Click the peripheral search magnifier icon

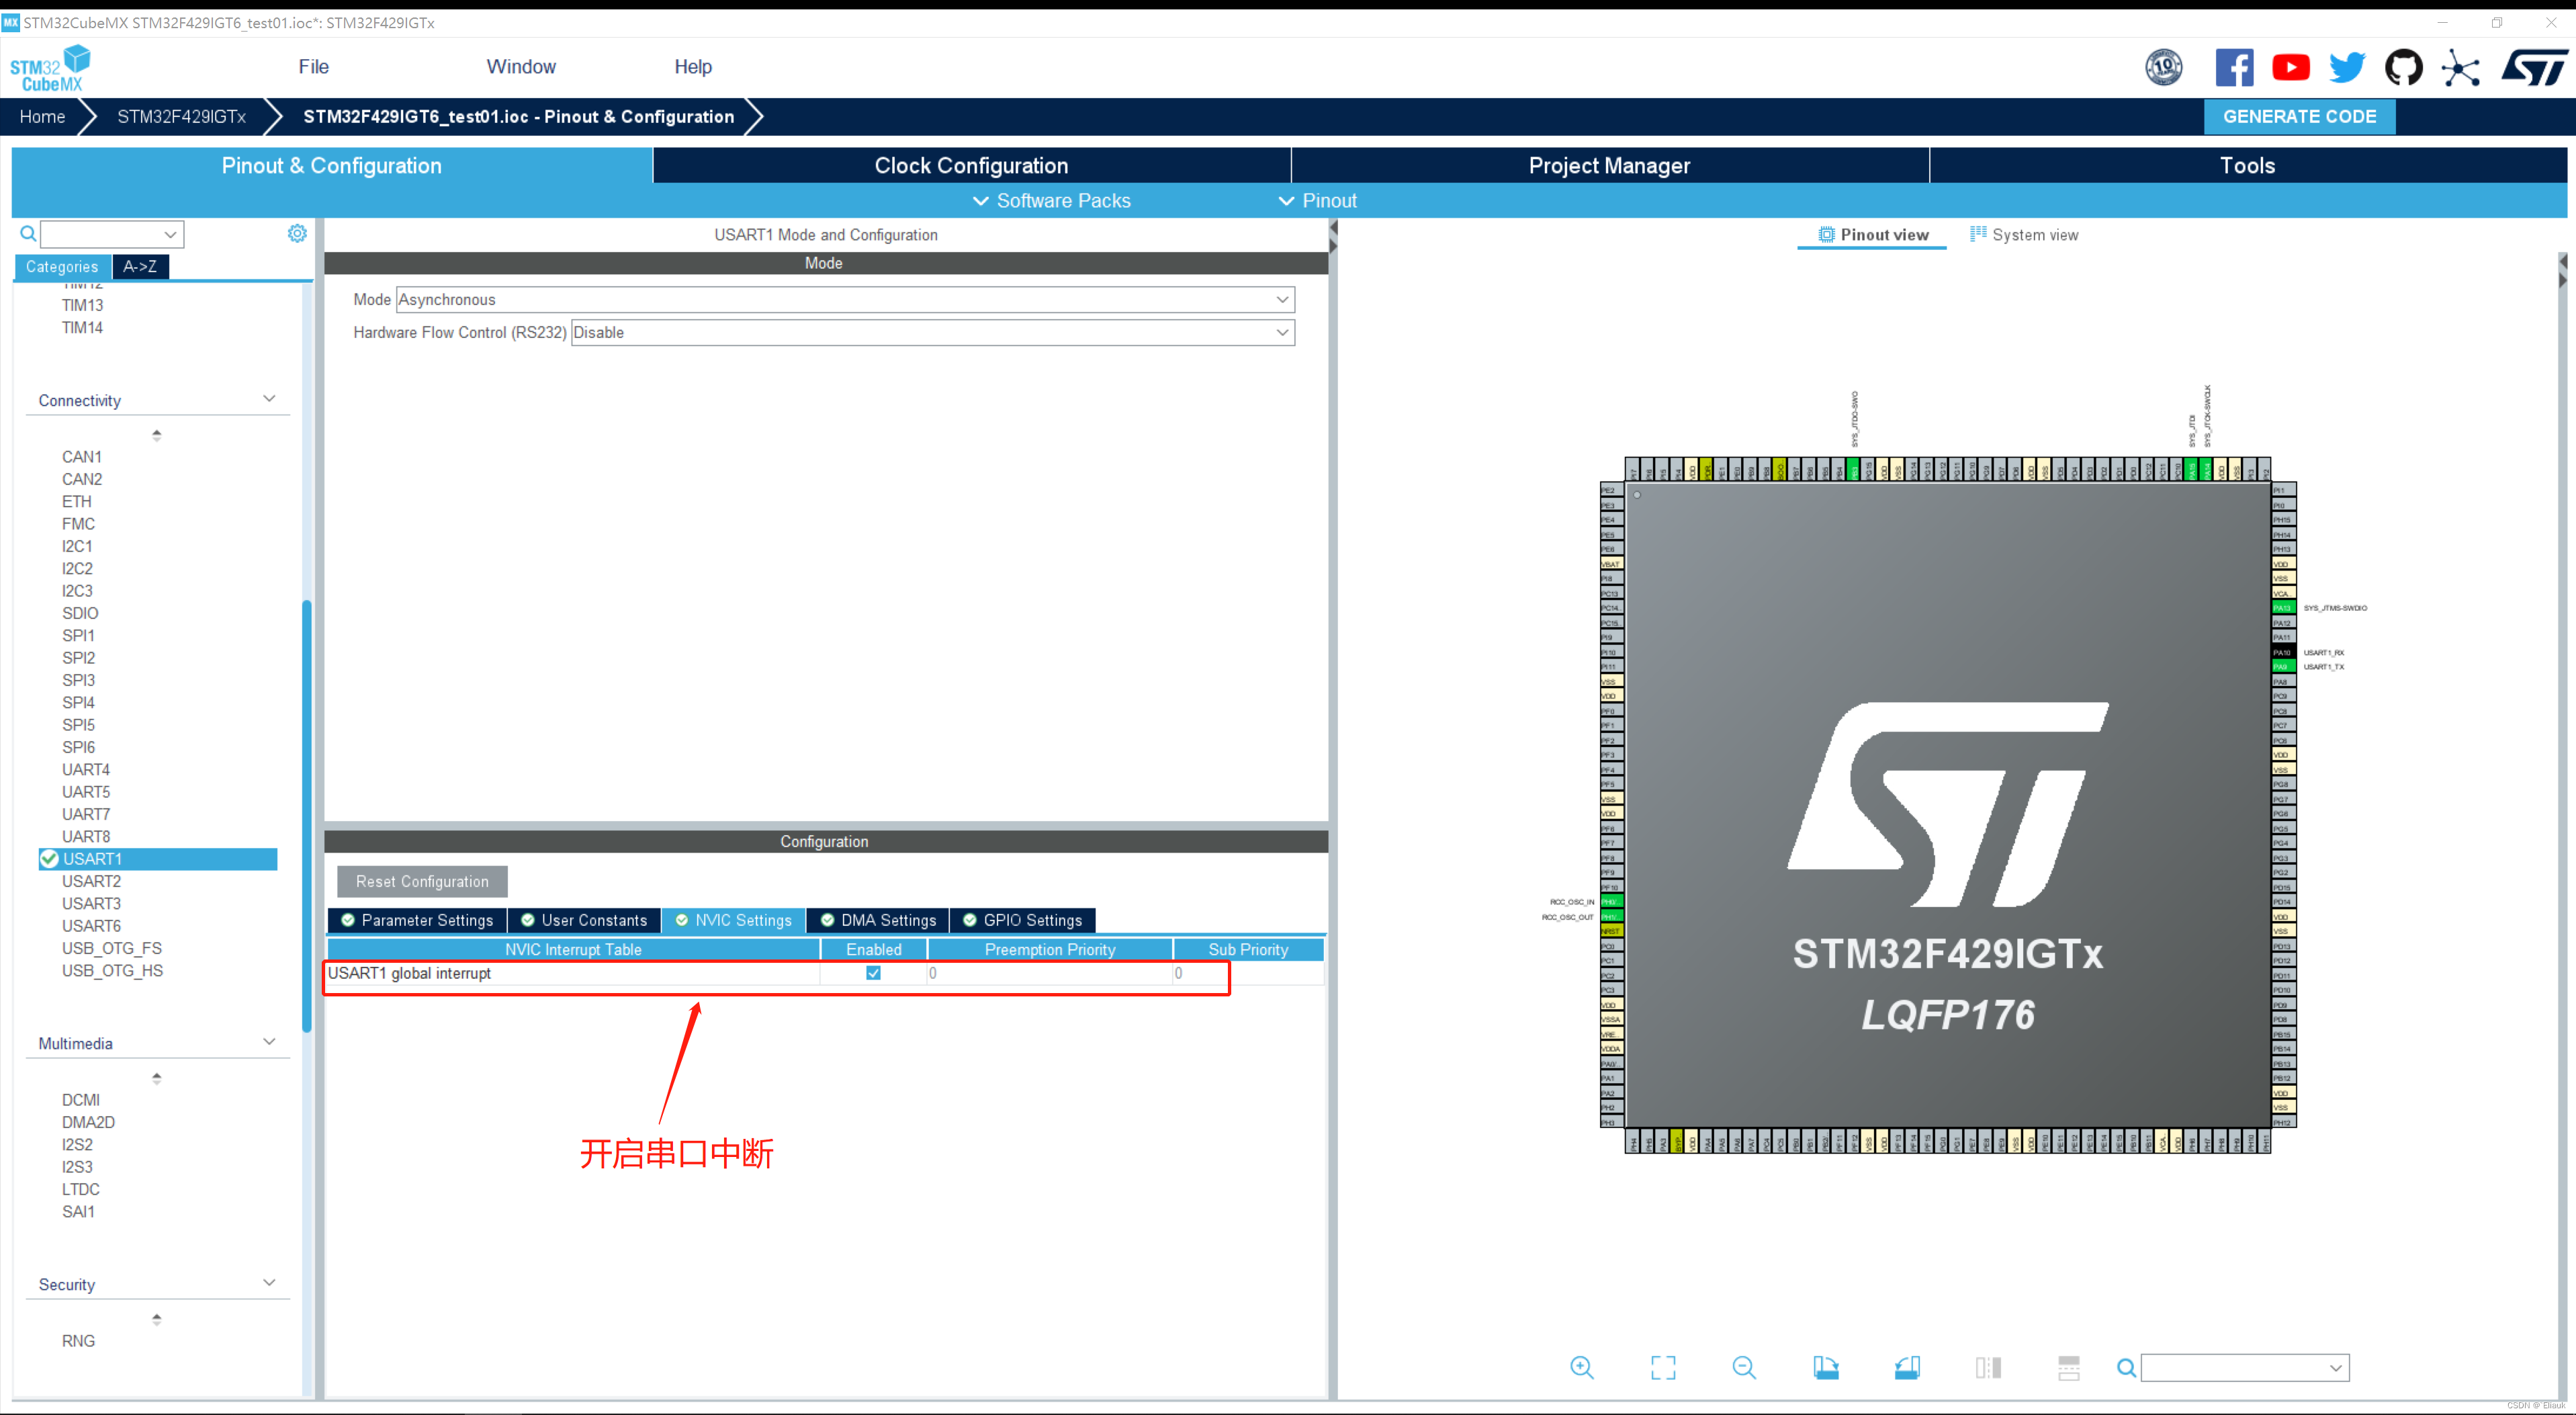click(28, 233)
